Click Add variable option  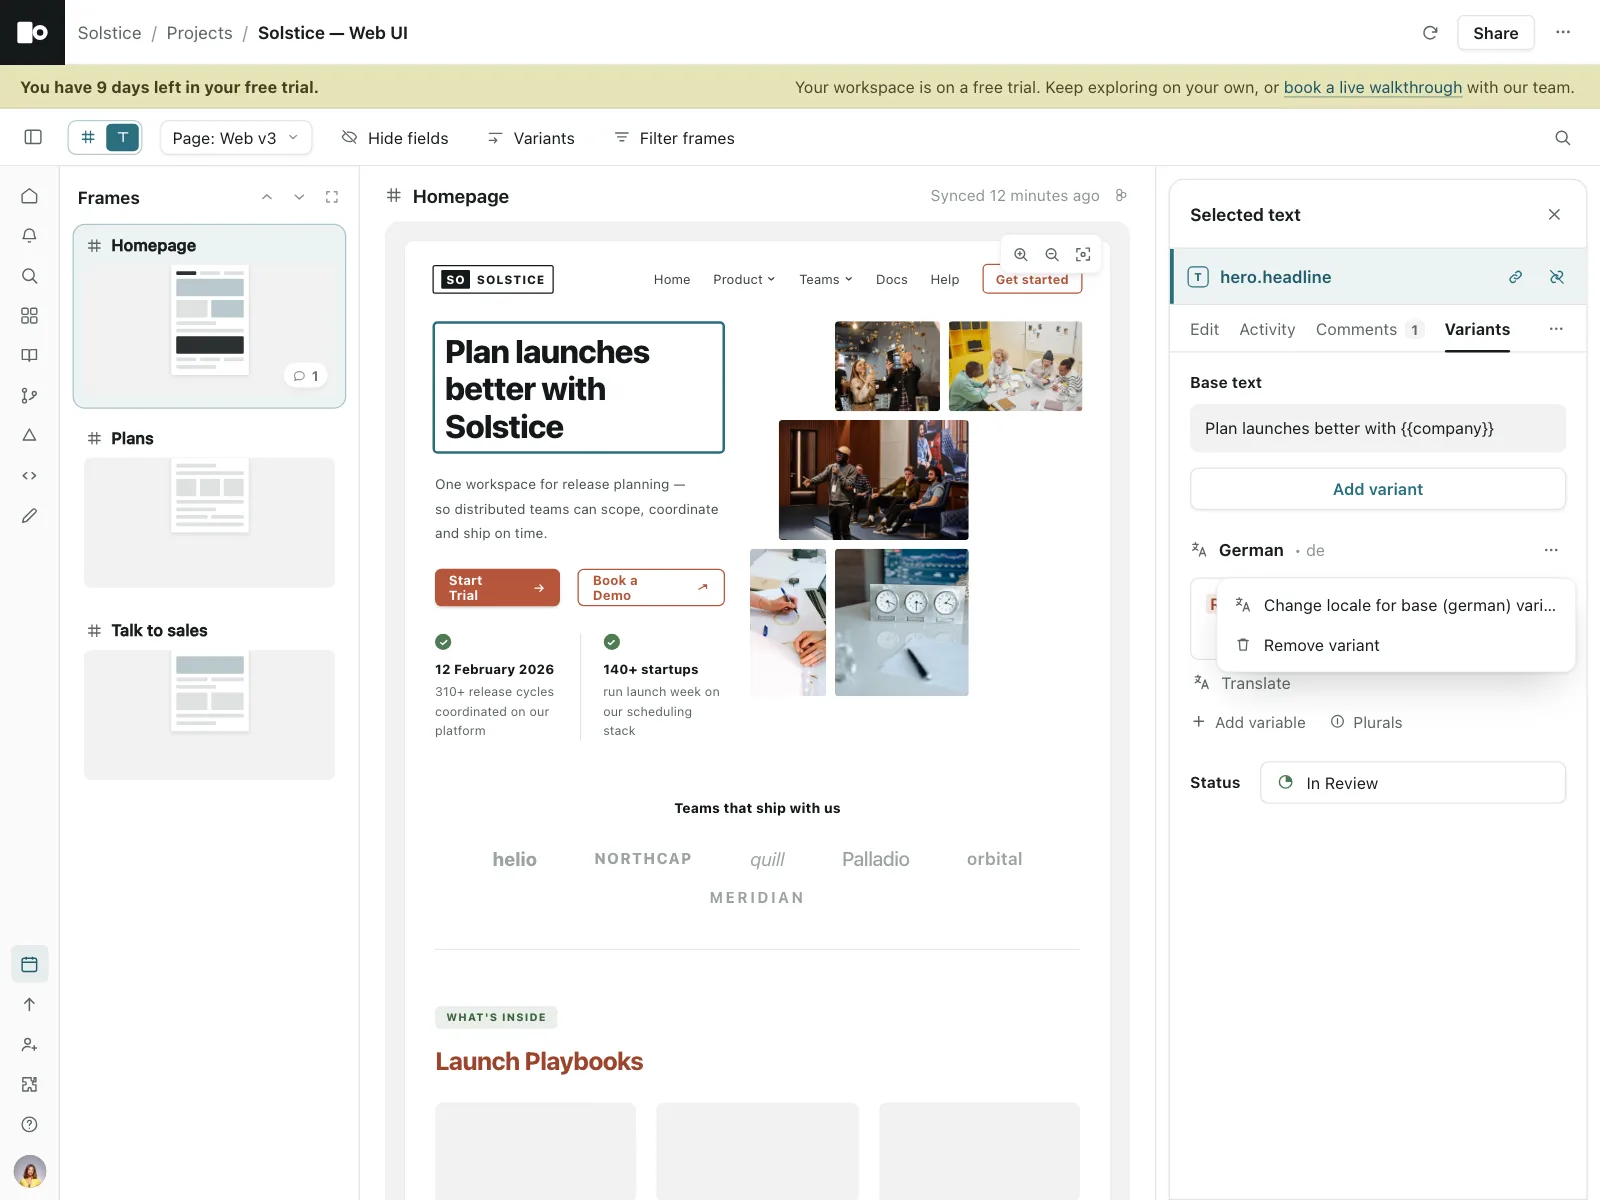click(x=1249, y=722)
